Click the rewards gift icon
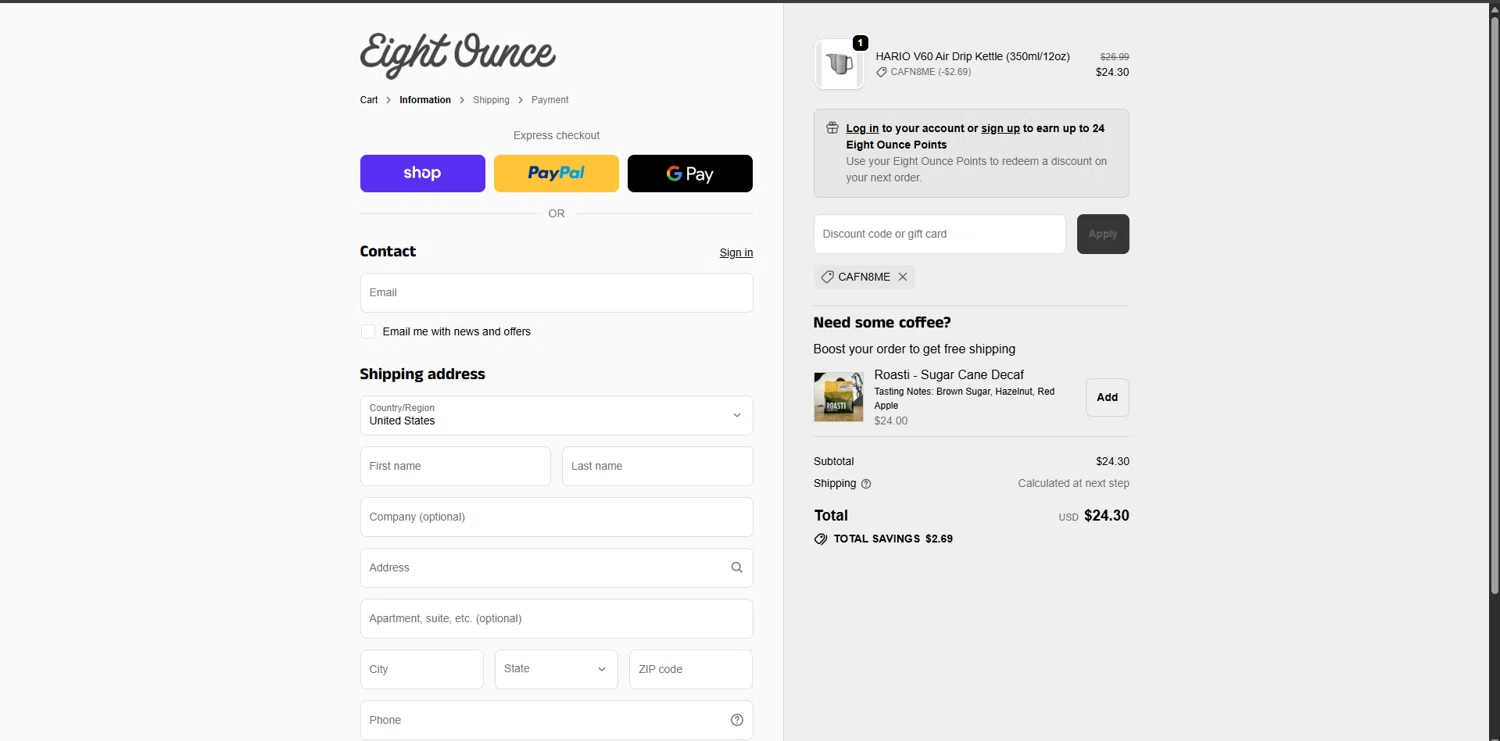 tap(832, 128)
